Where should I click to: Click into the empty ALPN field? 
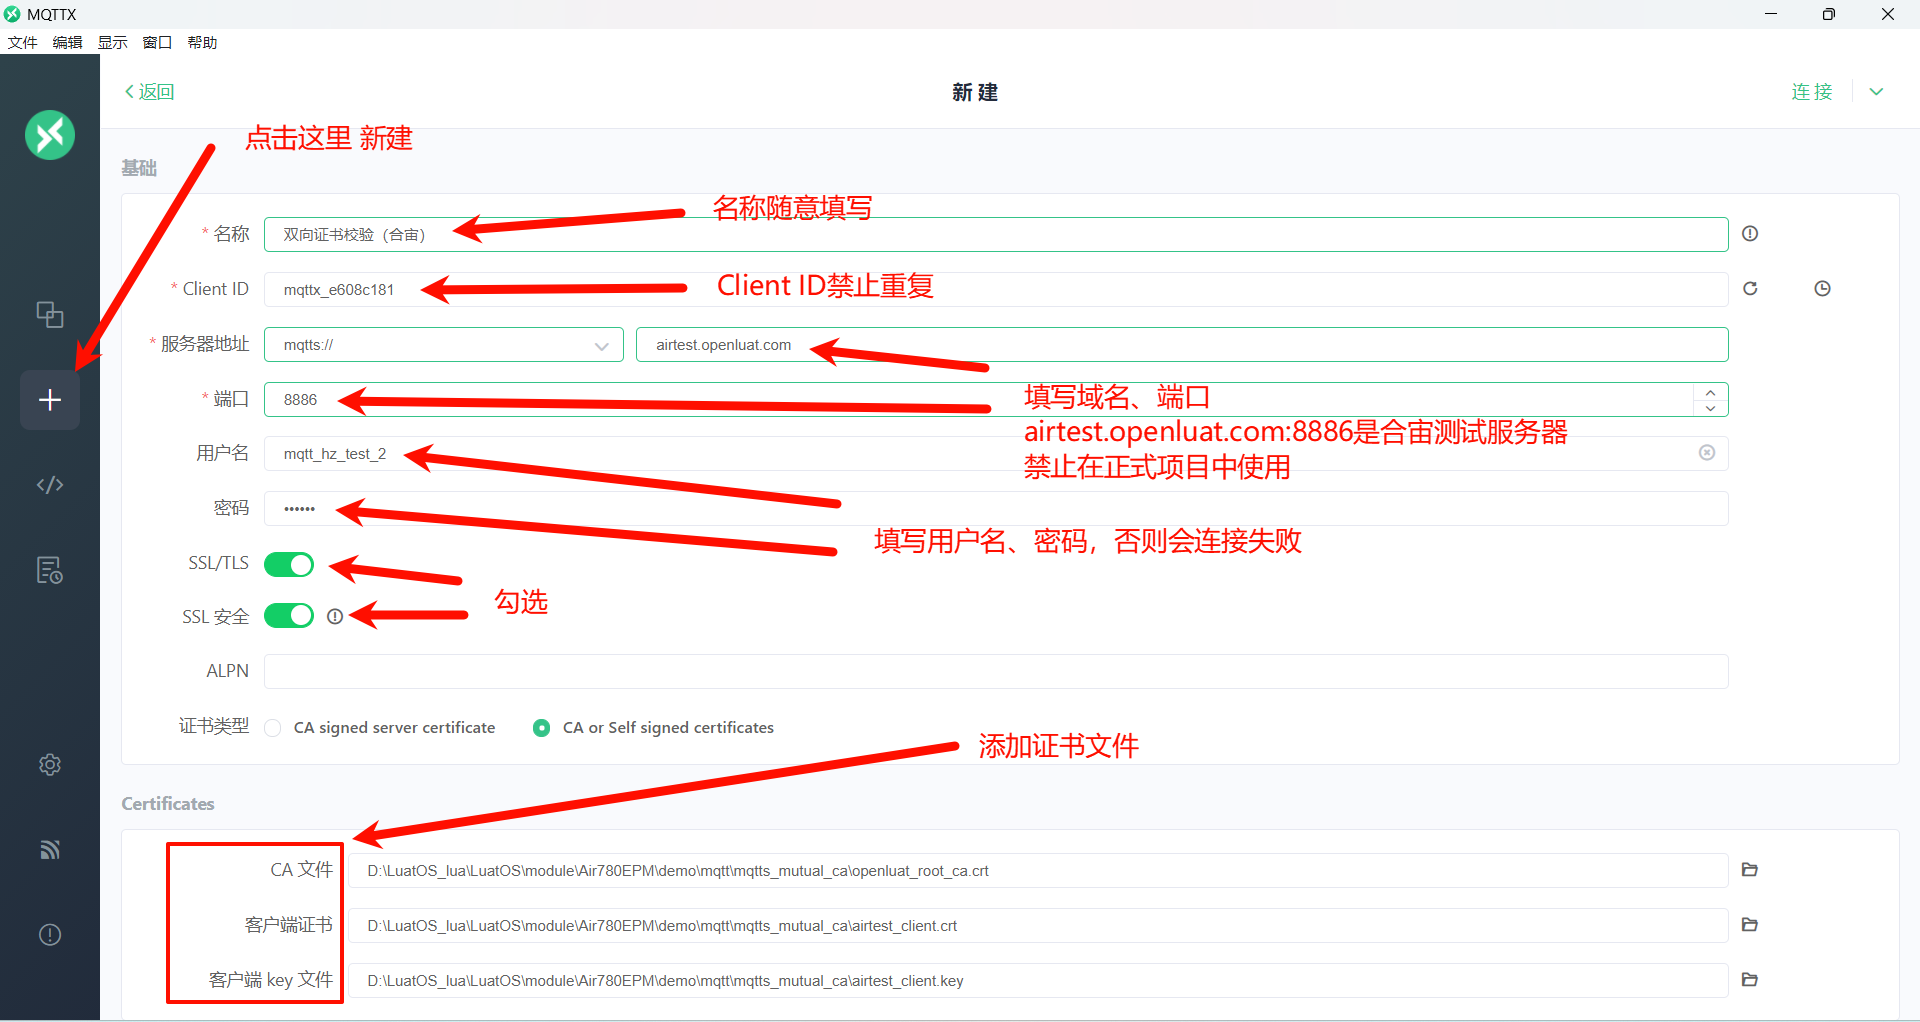coord(996,671)
